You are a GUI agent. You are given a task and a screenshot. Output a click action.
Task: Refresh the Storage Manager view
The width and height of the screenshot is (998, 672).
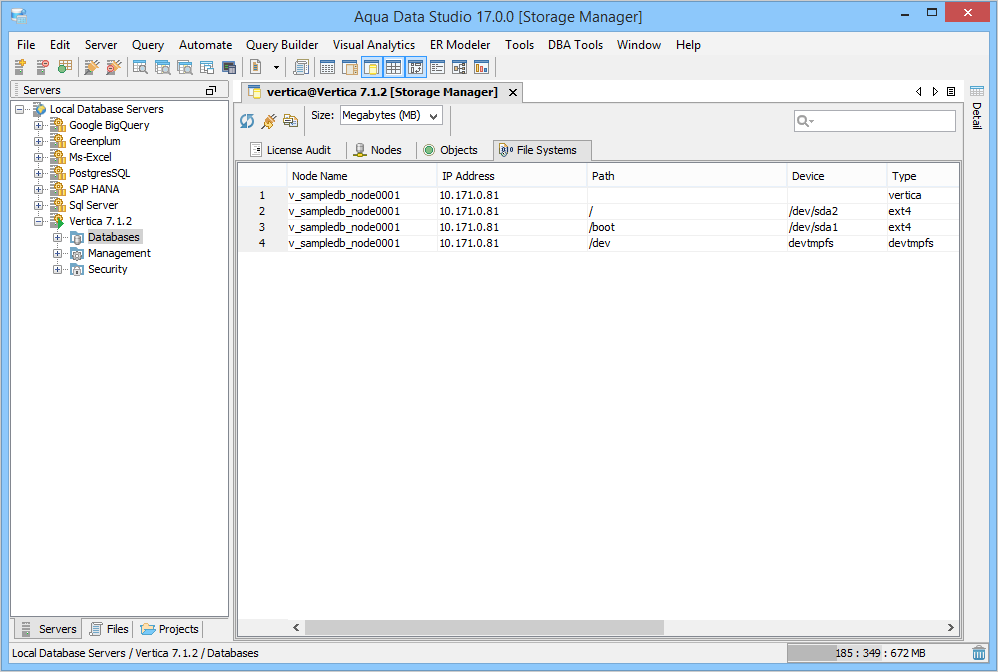(x=247, y=120)
